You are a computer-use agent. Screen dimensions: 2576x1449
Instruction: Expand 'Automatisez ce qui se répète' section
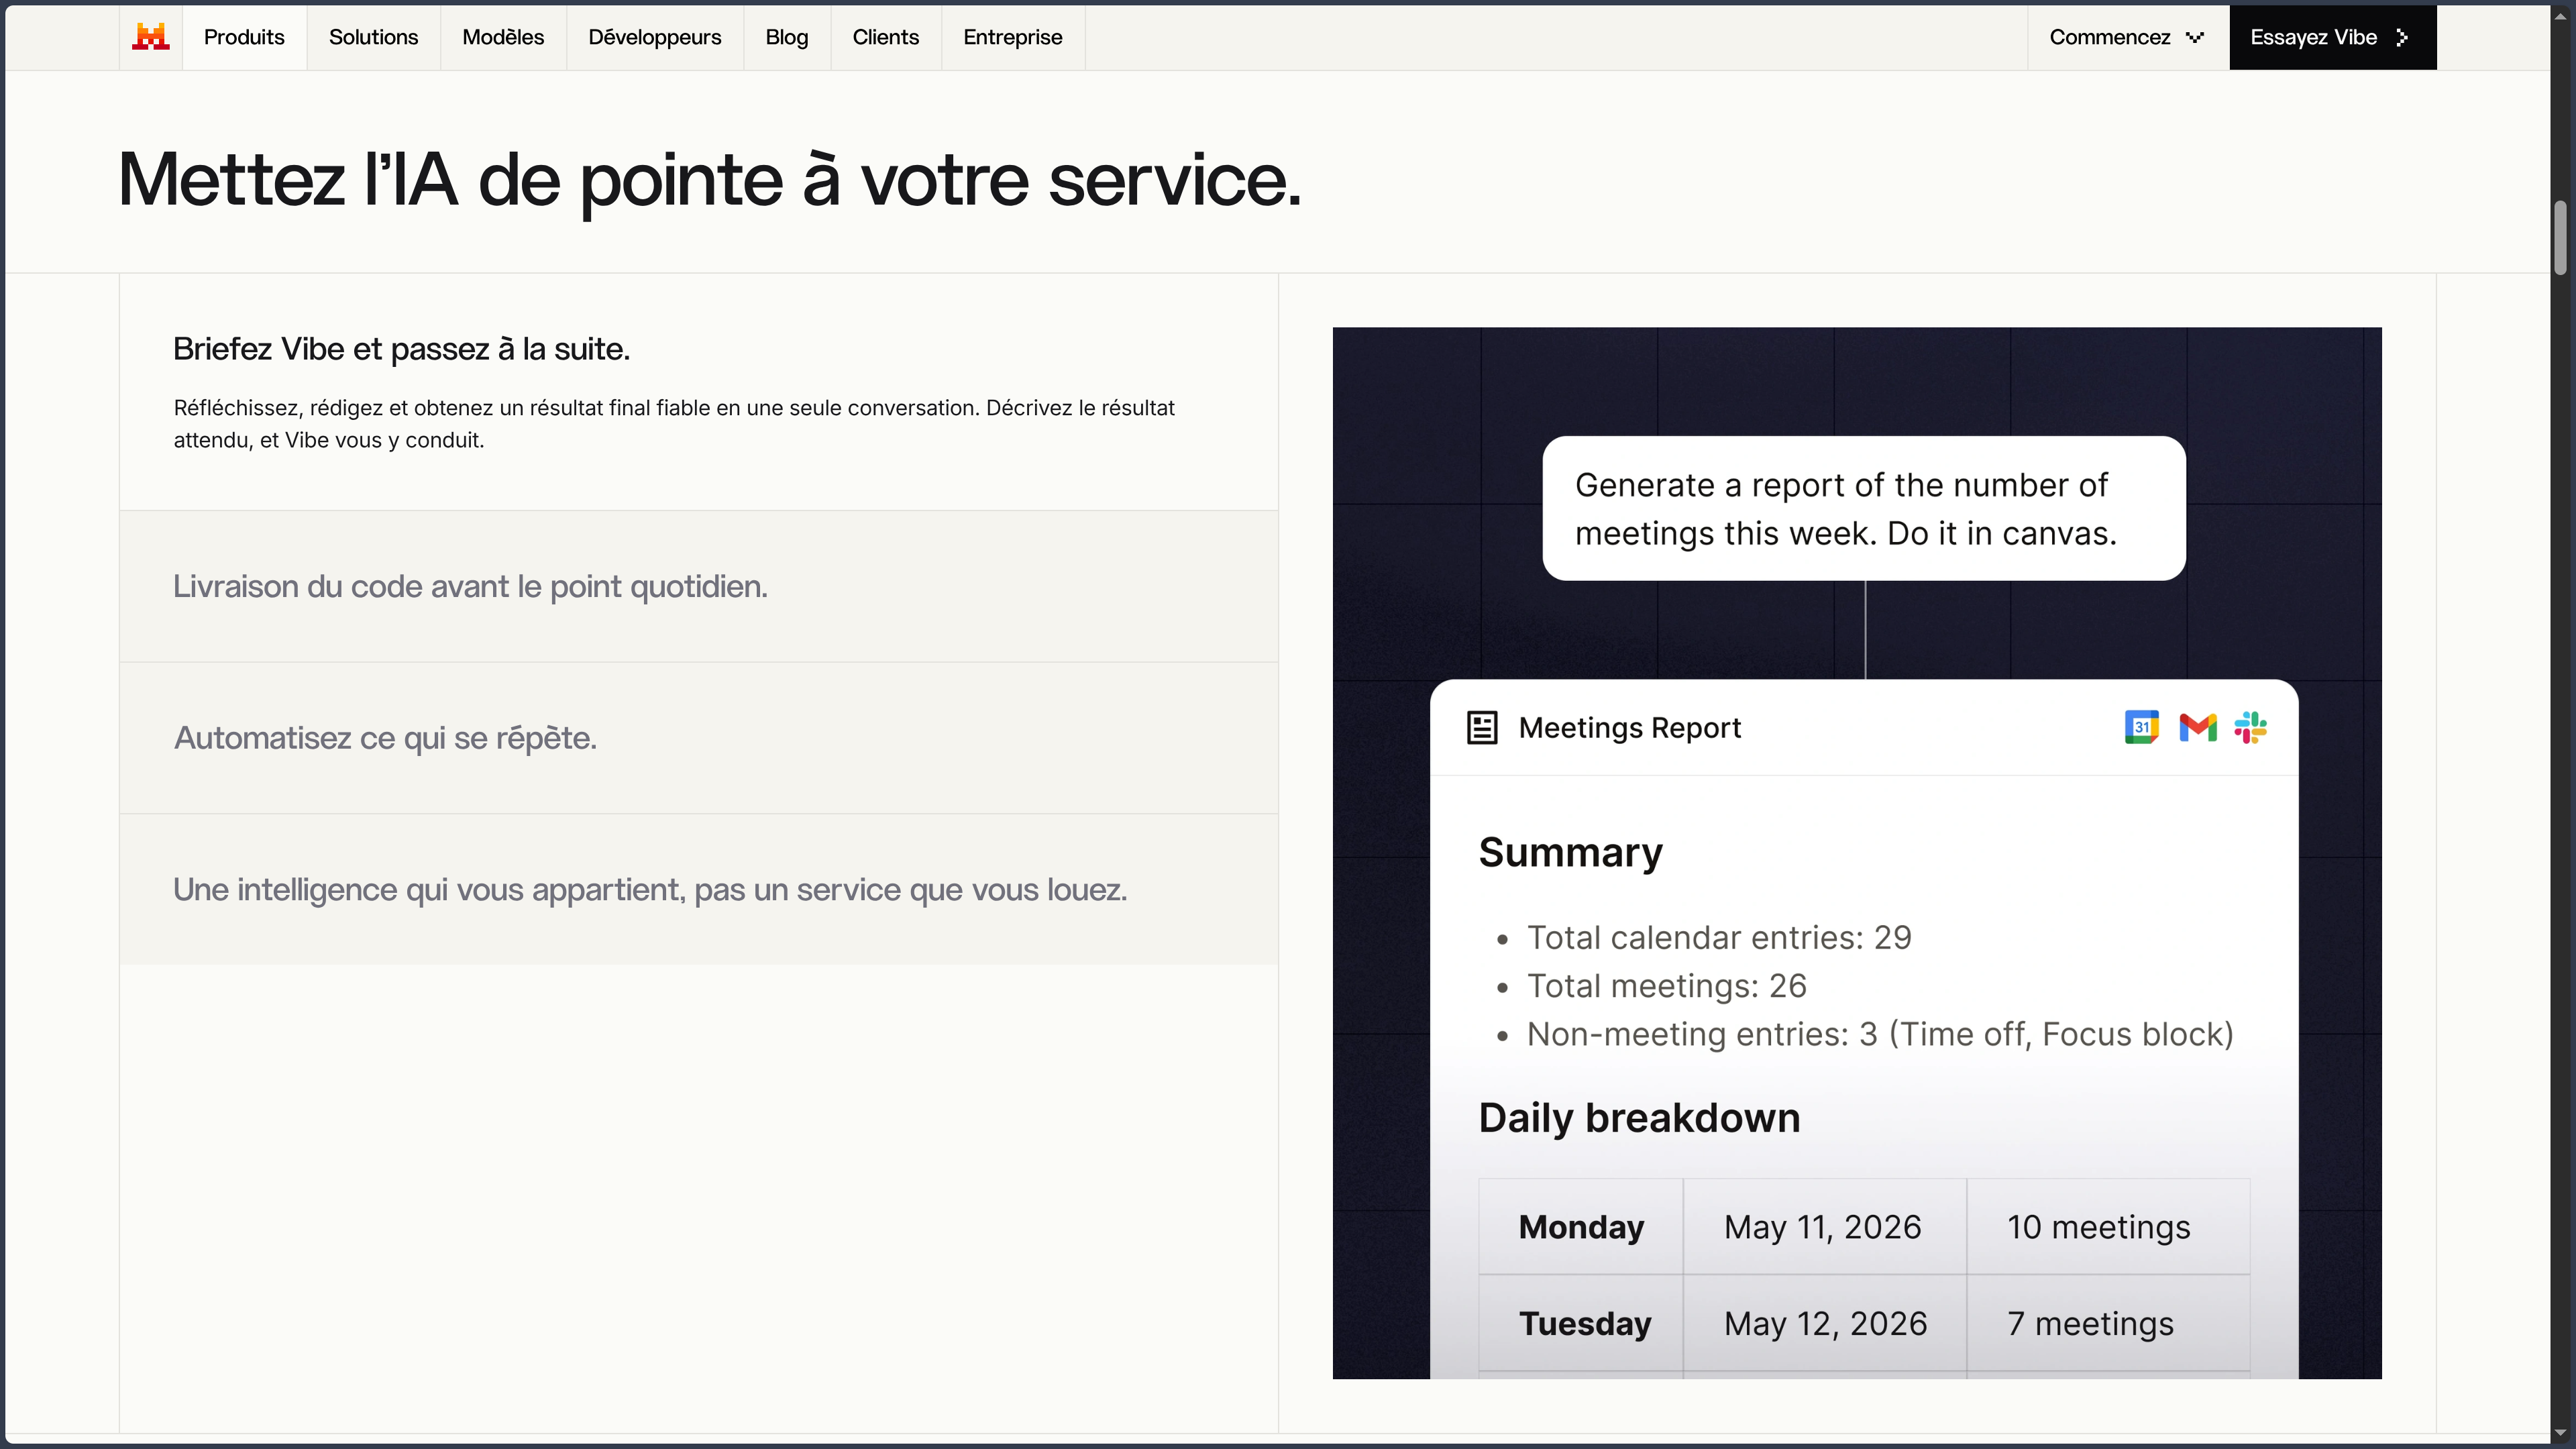[x=699, y=738]
